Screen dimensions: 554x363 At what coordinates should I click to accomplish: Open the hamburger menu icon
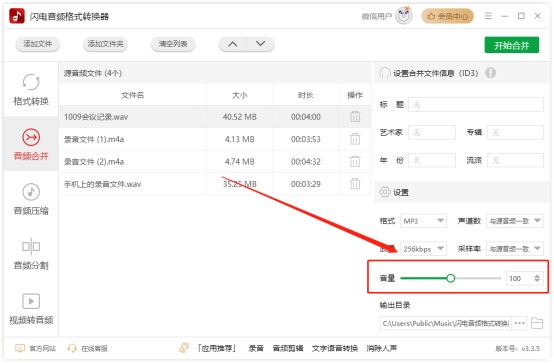488,16
